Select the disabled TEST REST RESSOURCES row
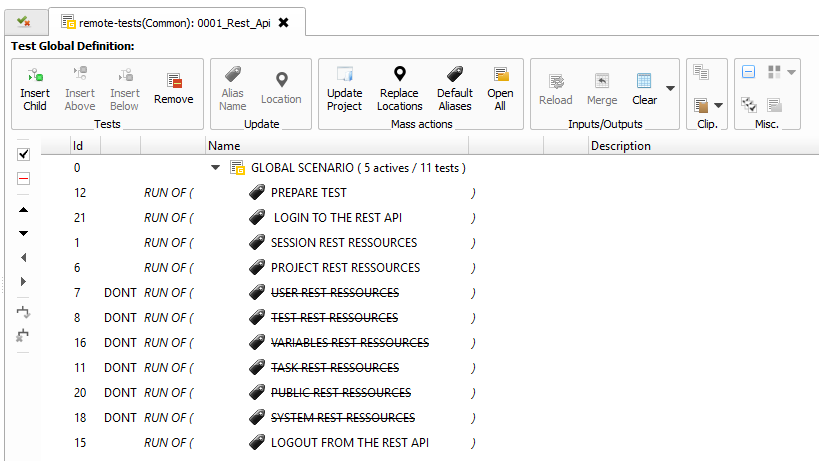Image resolution: width=819 pixels, height=461 pixels. point(430,318)
